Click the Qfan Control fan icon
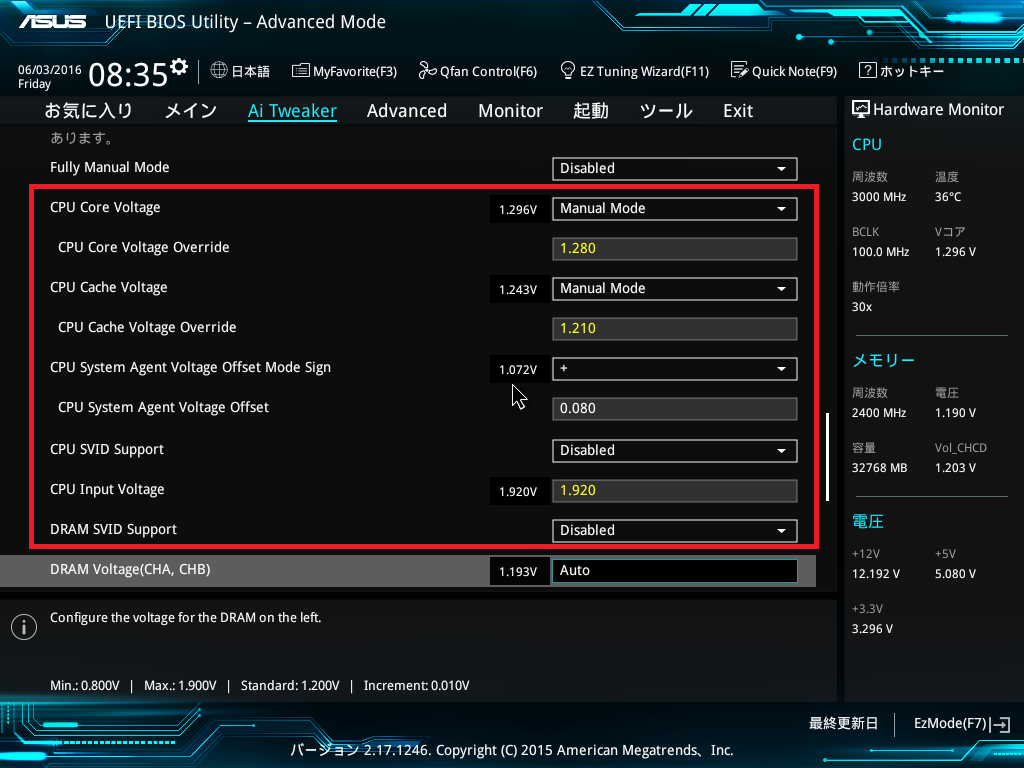This screenshot has width=1024, height=768. (427, 70)
